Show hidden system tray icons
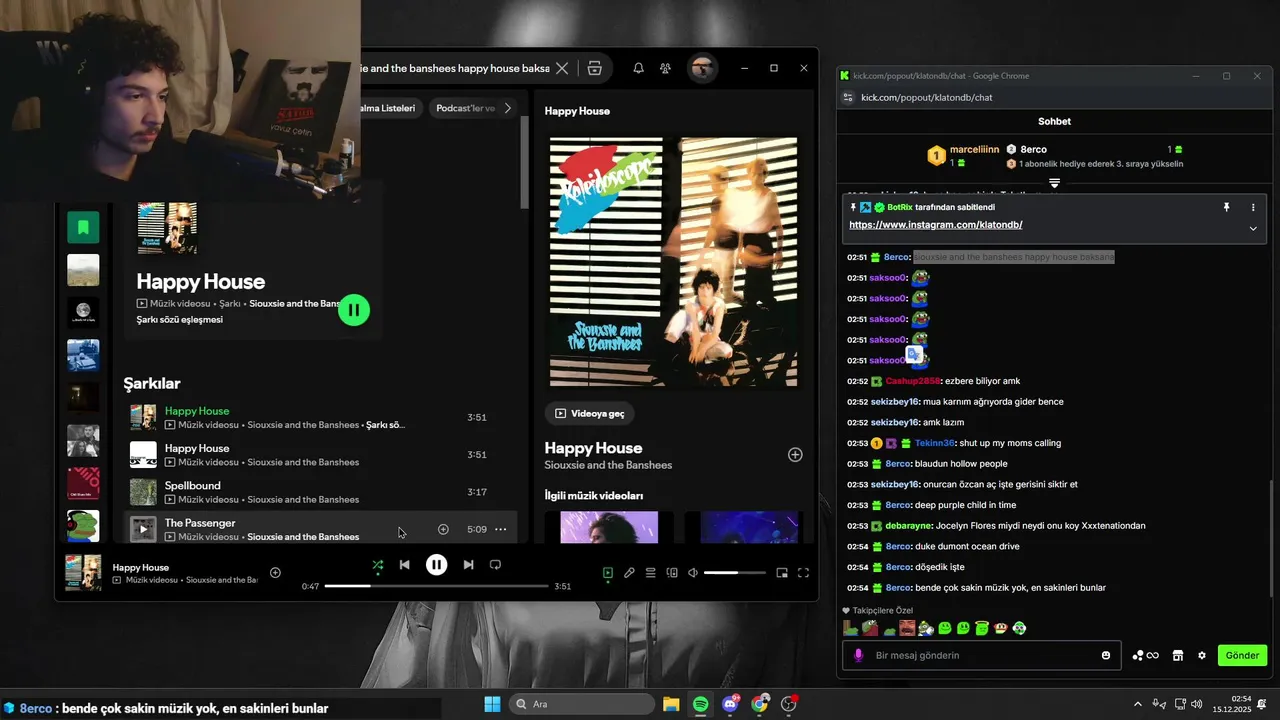The image size is (1280, 720). [x=1138, y=704]
